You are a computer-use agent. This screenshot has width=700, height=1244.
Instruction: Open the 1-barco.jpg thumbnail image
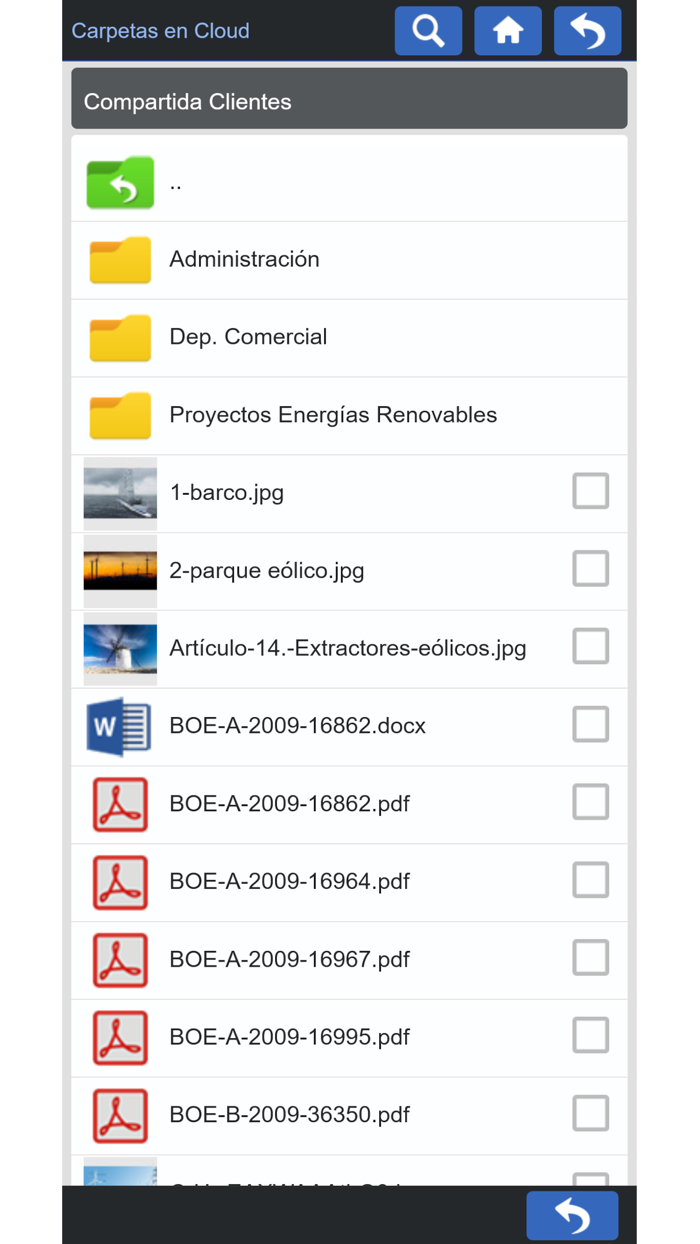point(120,493)
